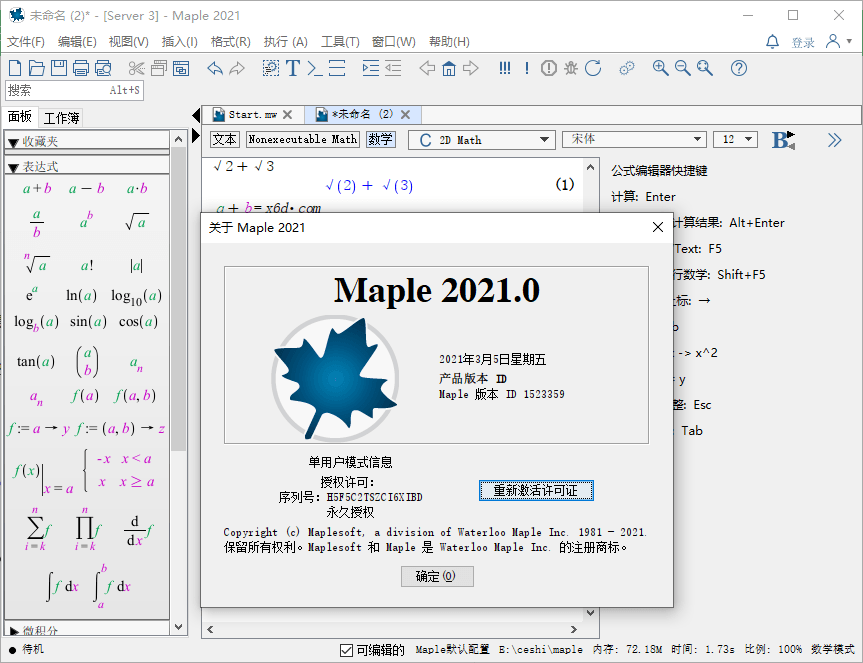
Task: Switch input mode to 文本
Action: 225,139
